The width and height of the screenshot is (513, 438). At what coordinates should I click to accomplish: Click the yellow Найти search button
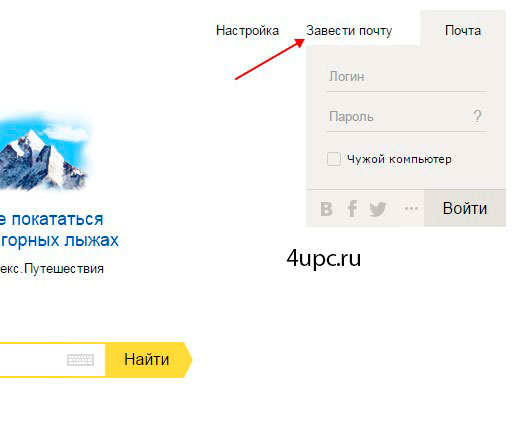pos(149,360)
